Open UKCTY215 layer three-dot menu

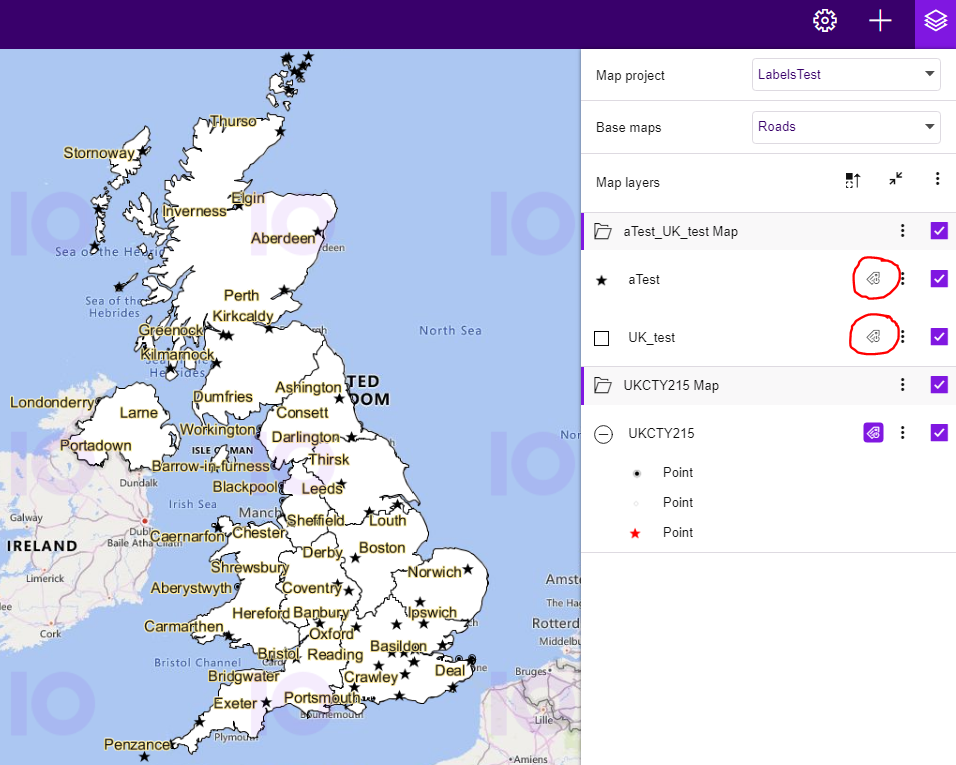(x=902, y=433)
